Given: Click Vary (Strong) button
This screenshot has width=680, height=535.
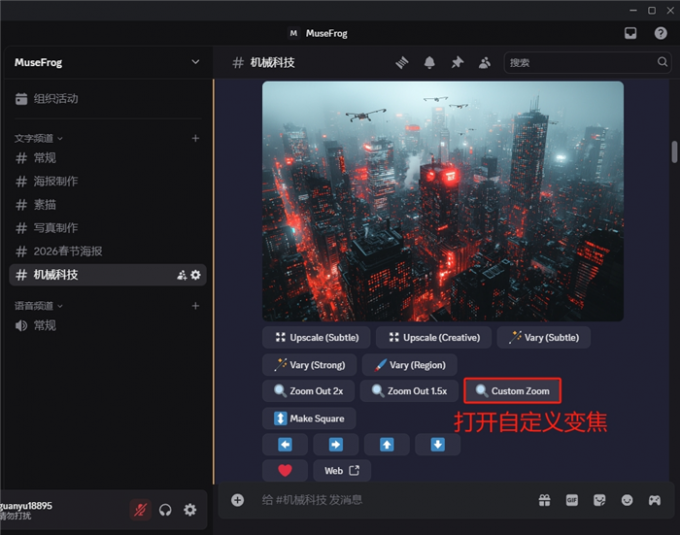Looking at the screenshot, I should tap(309, 365).
